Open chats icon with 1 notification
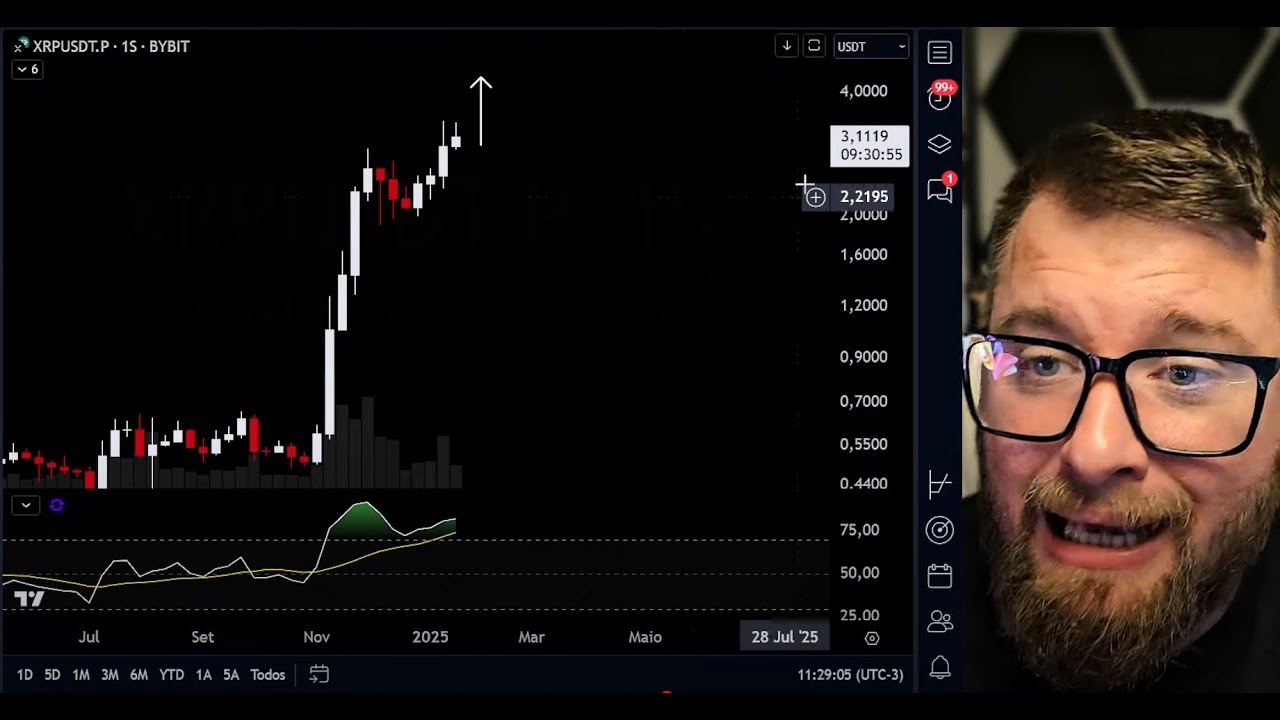 tap(941, 188)
